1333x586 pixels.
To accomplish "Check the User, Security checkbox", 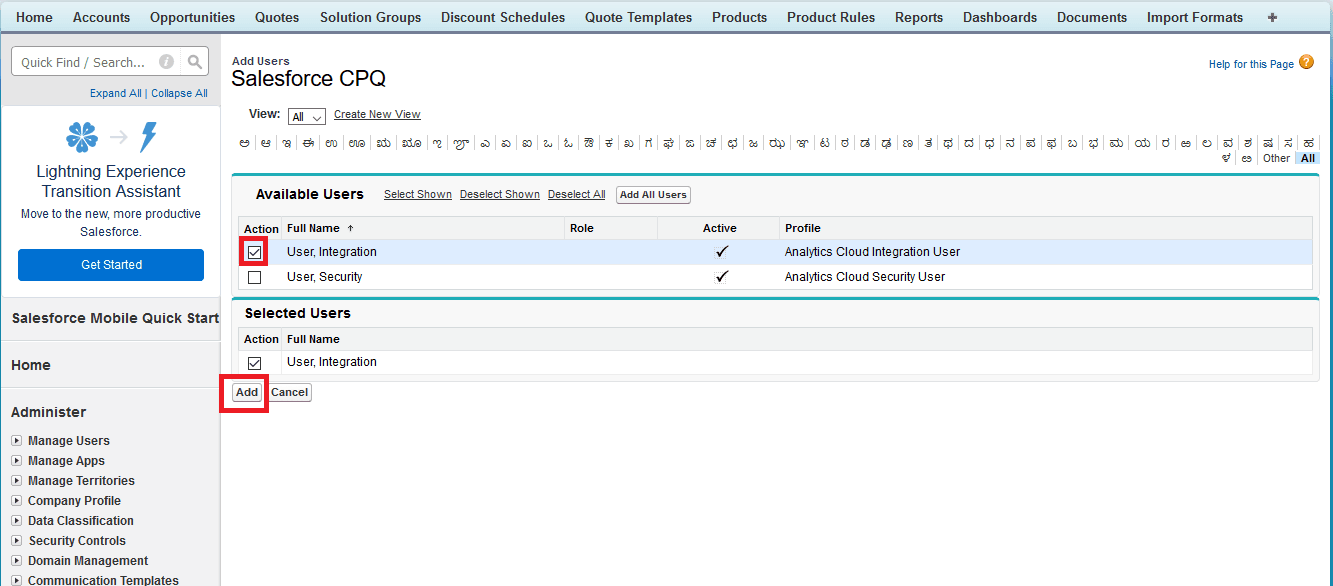I will 254,277.
